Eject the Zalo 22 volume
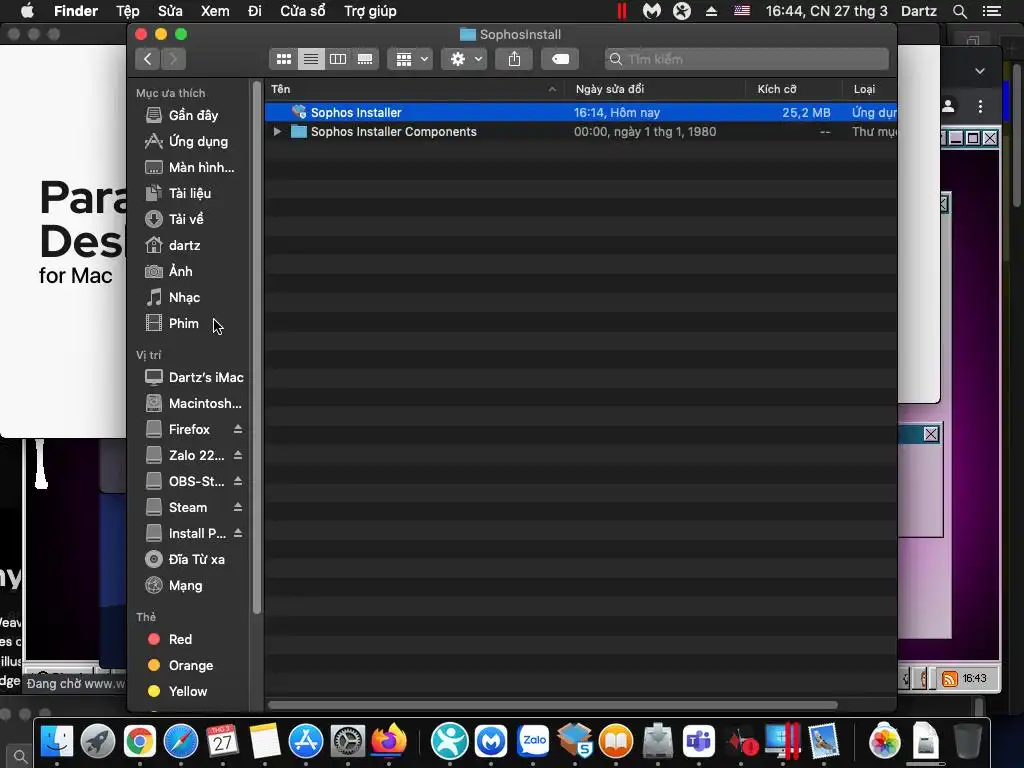1024x768 pixels. (x=238, y=455)
